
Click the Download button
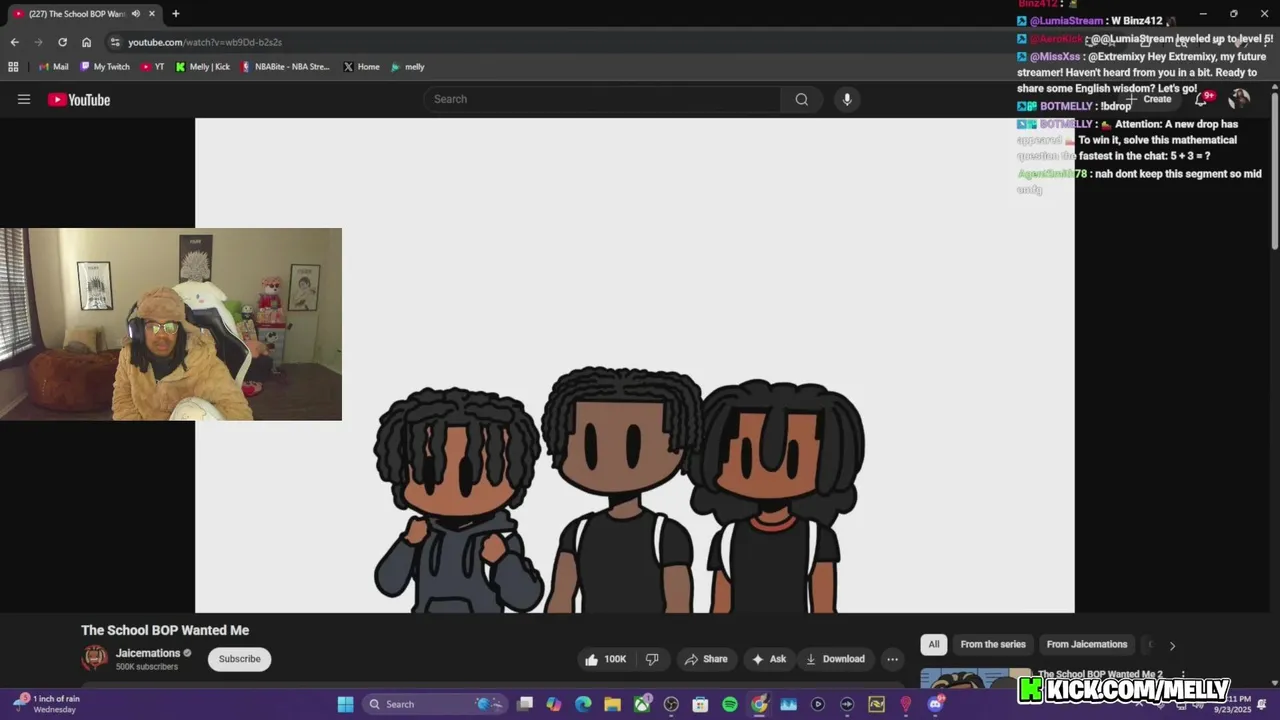pos(835,659)
